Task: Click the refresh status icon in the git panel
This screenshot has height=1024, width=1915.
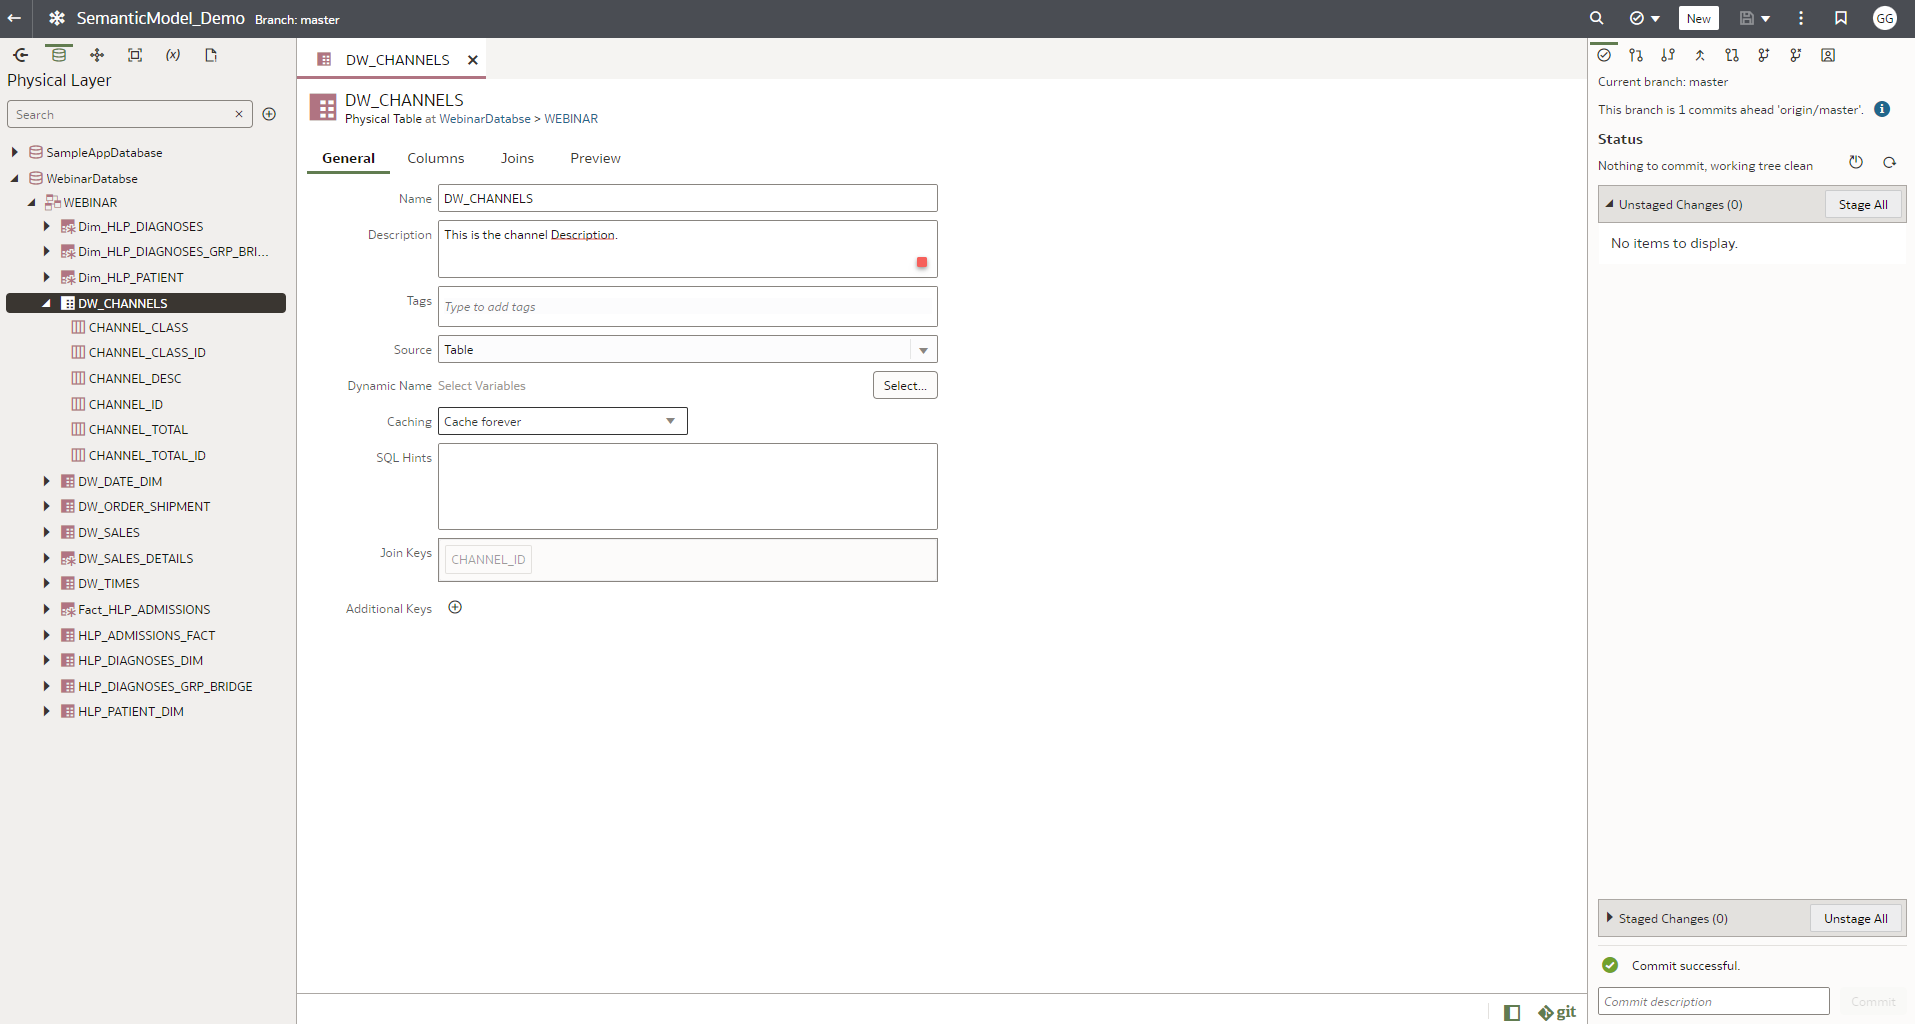Action: coord(1889,162)
